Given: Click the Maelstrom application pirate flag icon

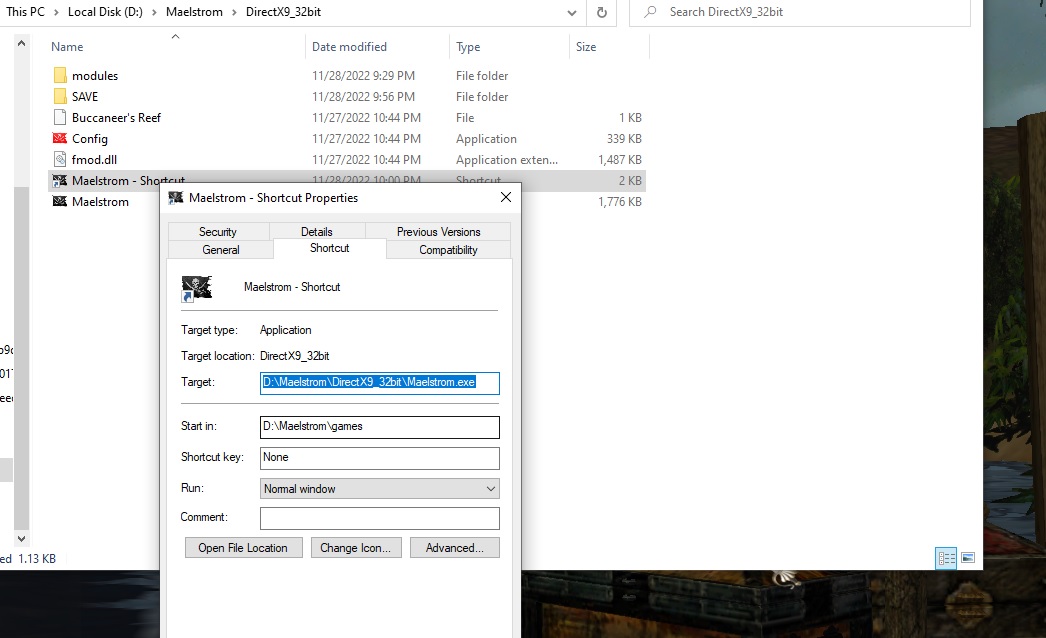Looking at the screenshot, I should 60,201.
